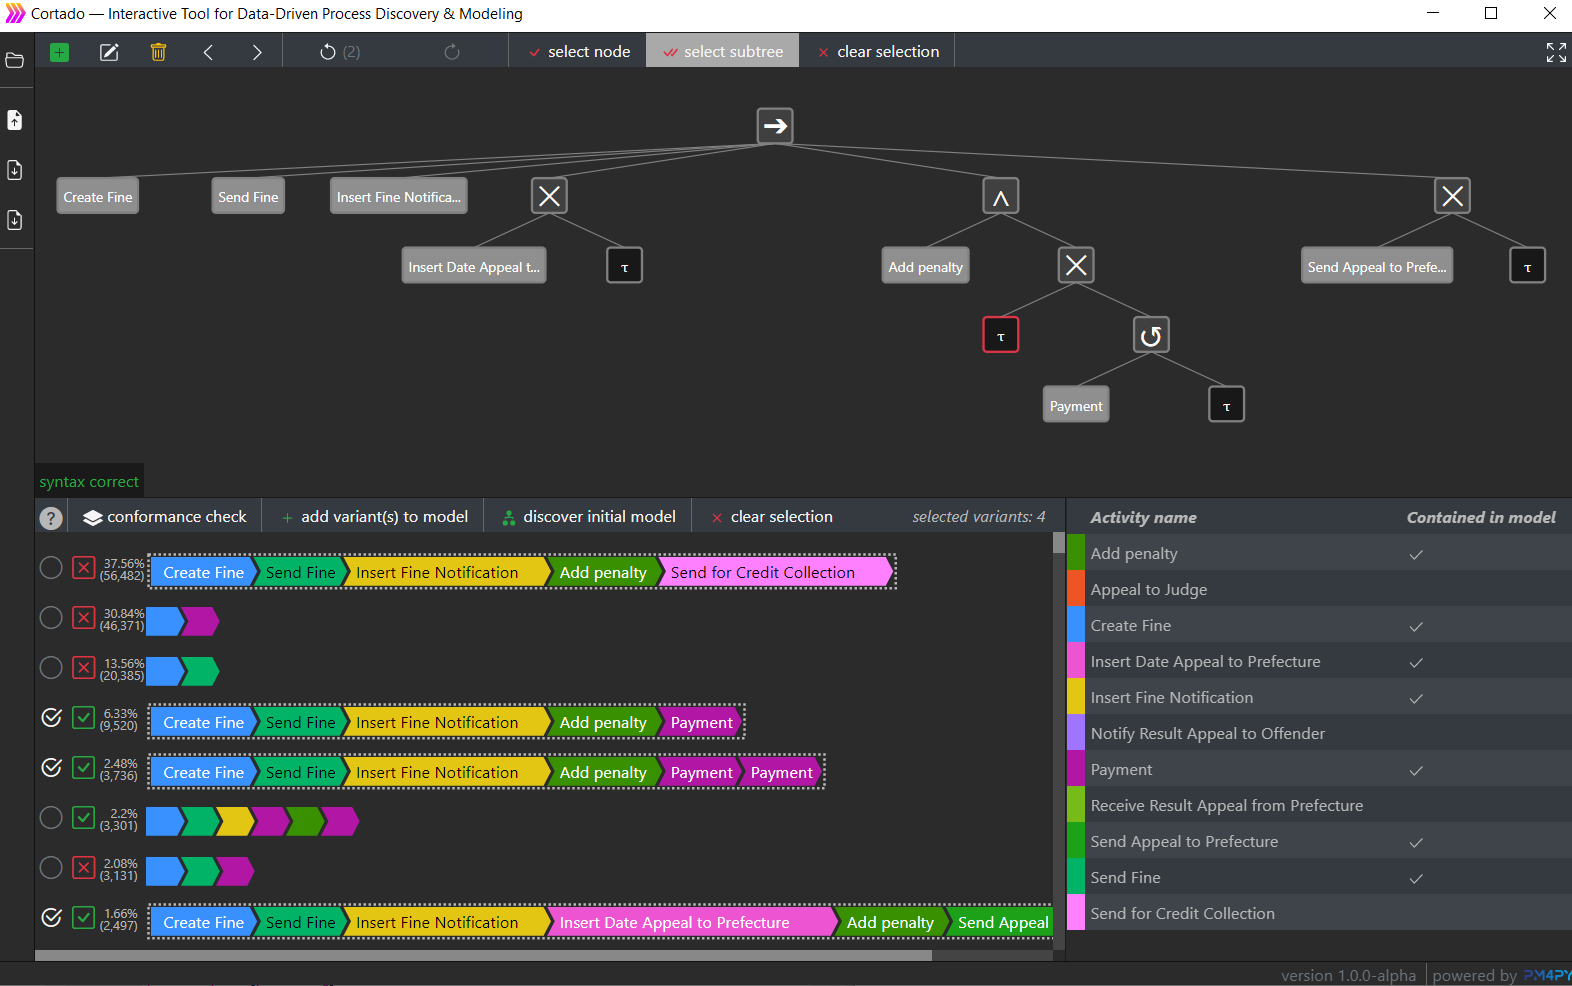The image size is (1572, 986).
Task: Deselect the 2.48% variant checkmark
Action: pos(51,768)
